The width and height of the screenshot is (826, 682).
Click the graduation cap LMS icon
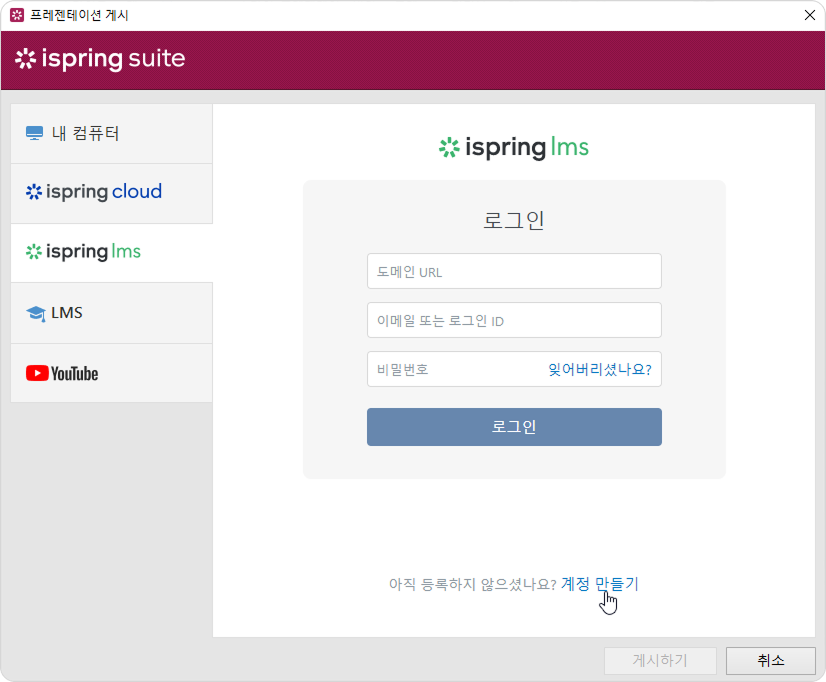tap(36, 314)
